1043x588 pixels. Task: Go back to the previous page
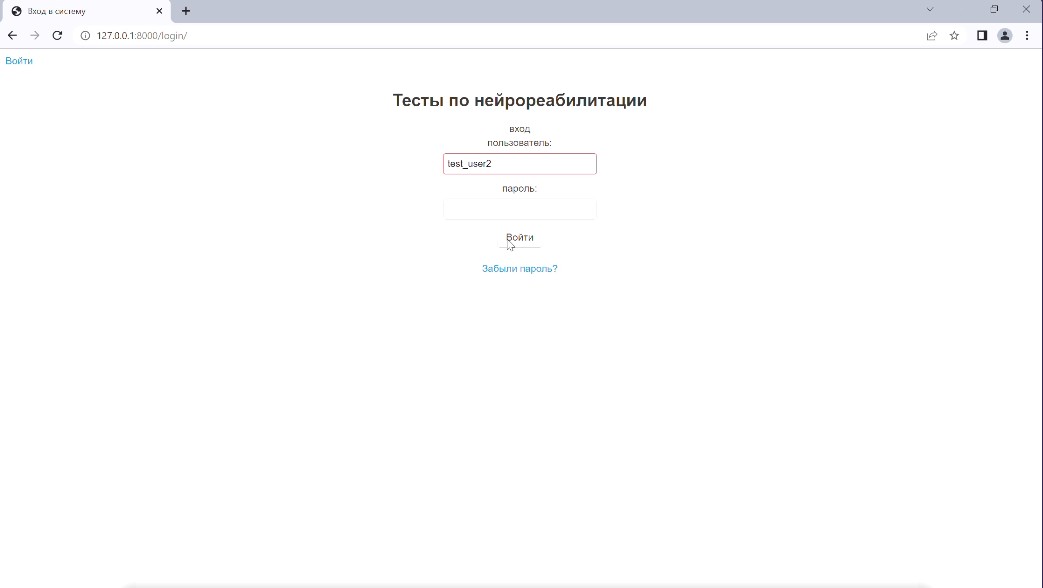pyautogui.click(x=12, y=35)
